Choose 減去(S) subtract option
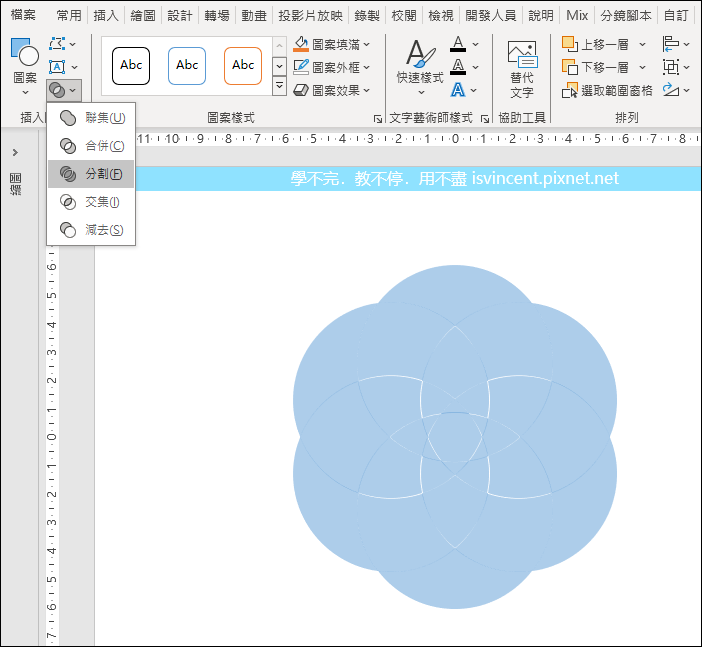The height and width of the screenshot is (647, 702). tap(91, 230)
